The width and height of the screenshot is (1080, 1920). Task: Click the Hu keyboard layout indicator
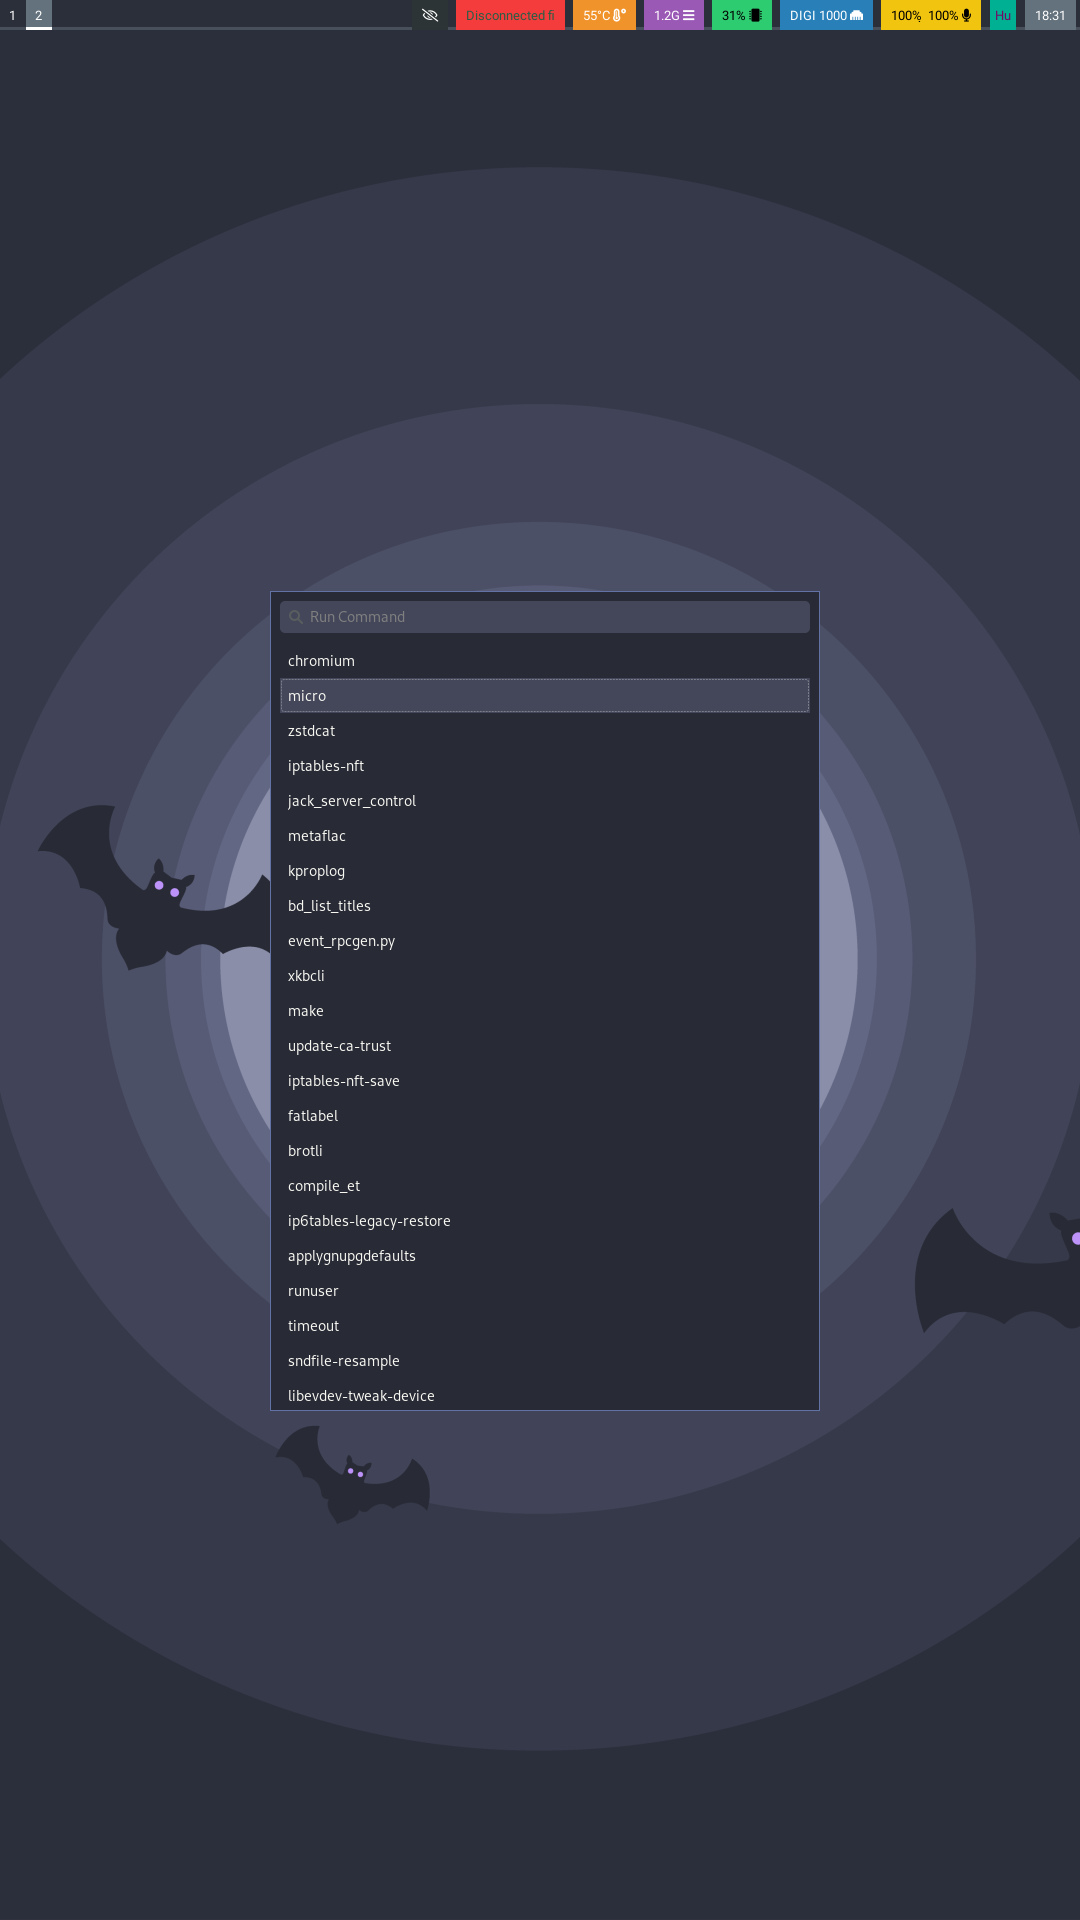pyautogui.click(x=1003, y=15)
